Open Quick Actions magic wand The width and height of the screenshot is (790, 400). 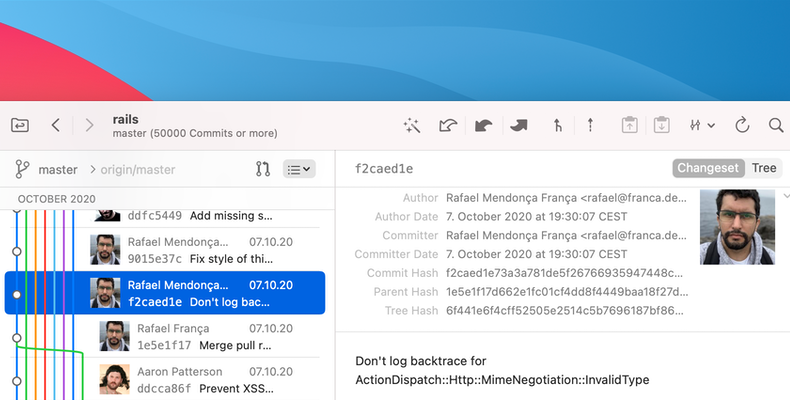[x=411, y=125]
